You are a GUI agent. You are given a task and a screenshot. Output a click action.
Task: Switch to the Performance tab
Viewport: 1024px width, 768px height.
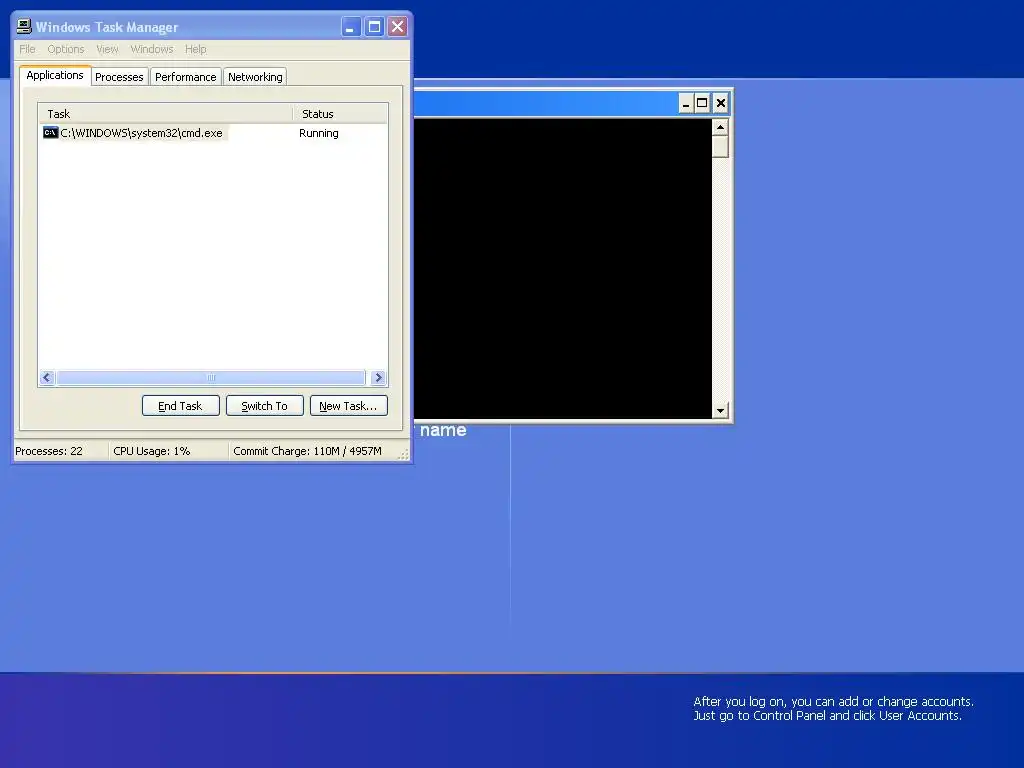point(185,76)
